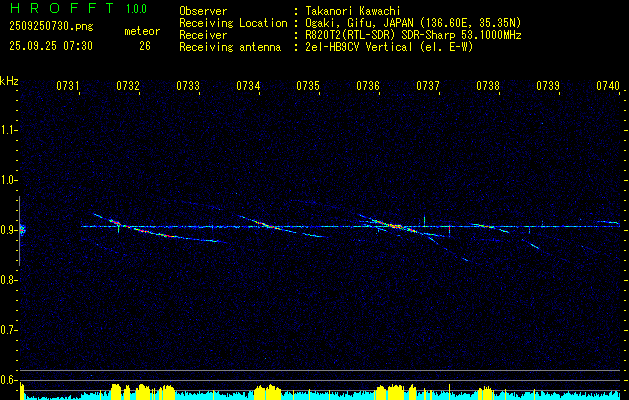This screenshot has height=400, width=629.
Task: Click time marker 0732
Action: tap(128, 86)
